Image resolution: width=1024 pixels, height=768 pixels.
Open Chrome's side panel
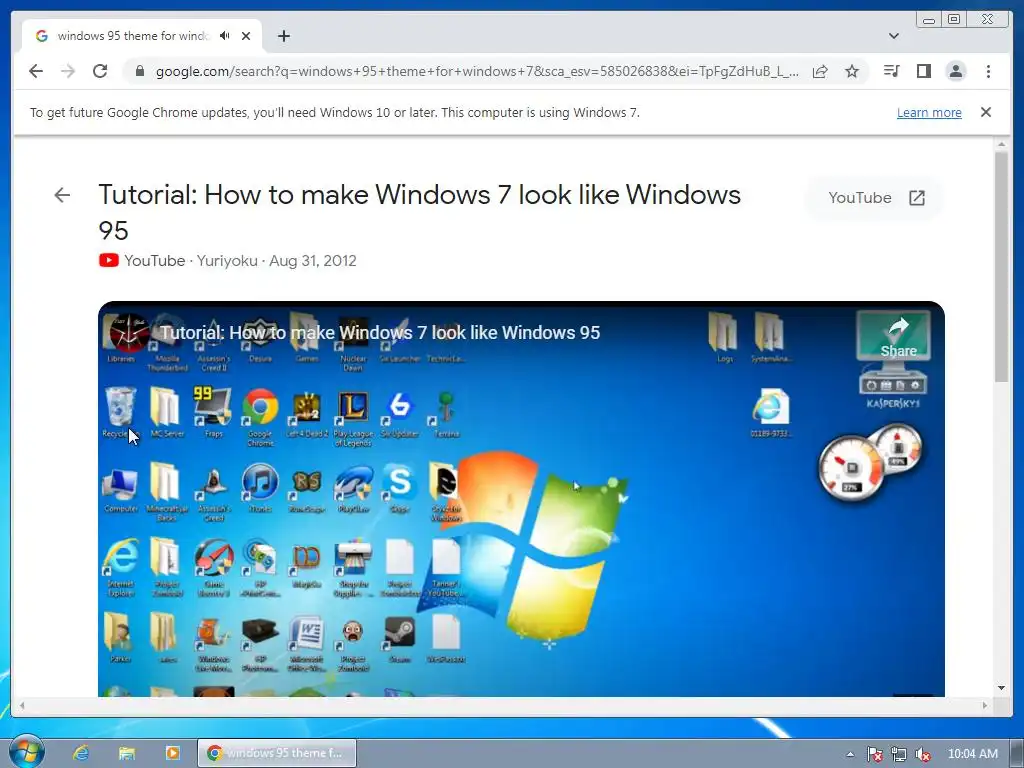(923, 71)
